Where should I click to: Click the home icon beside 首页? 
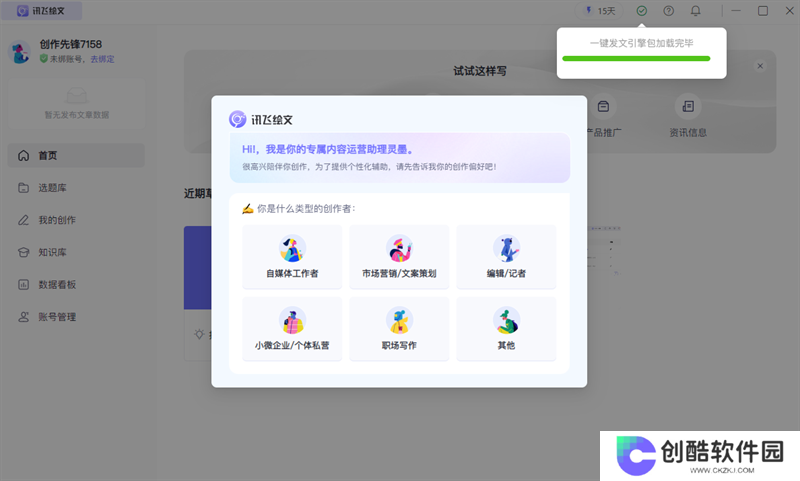pos(23,156)
